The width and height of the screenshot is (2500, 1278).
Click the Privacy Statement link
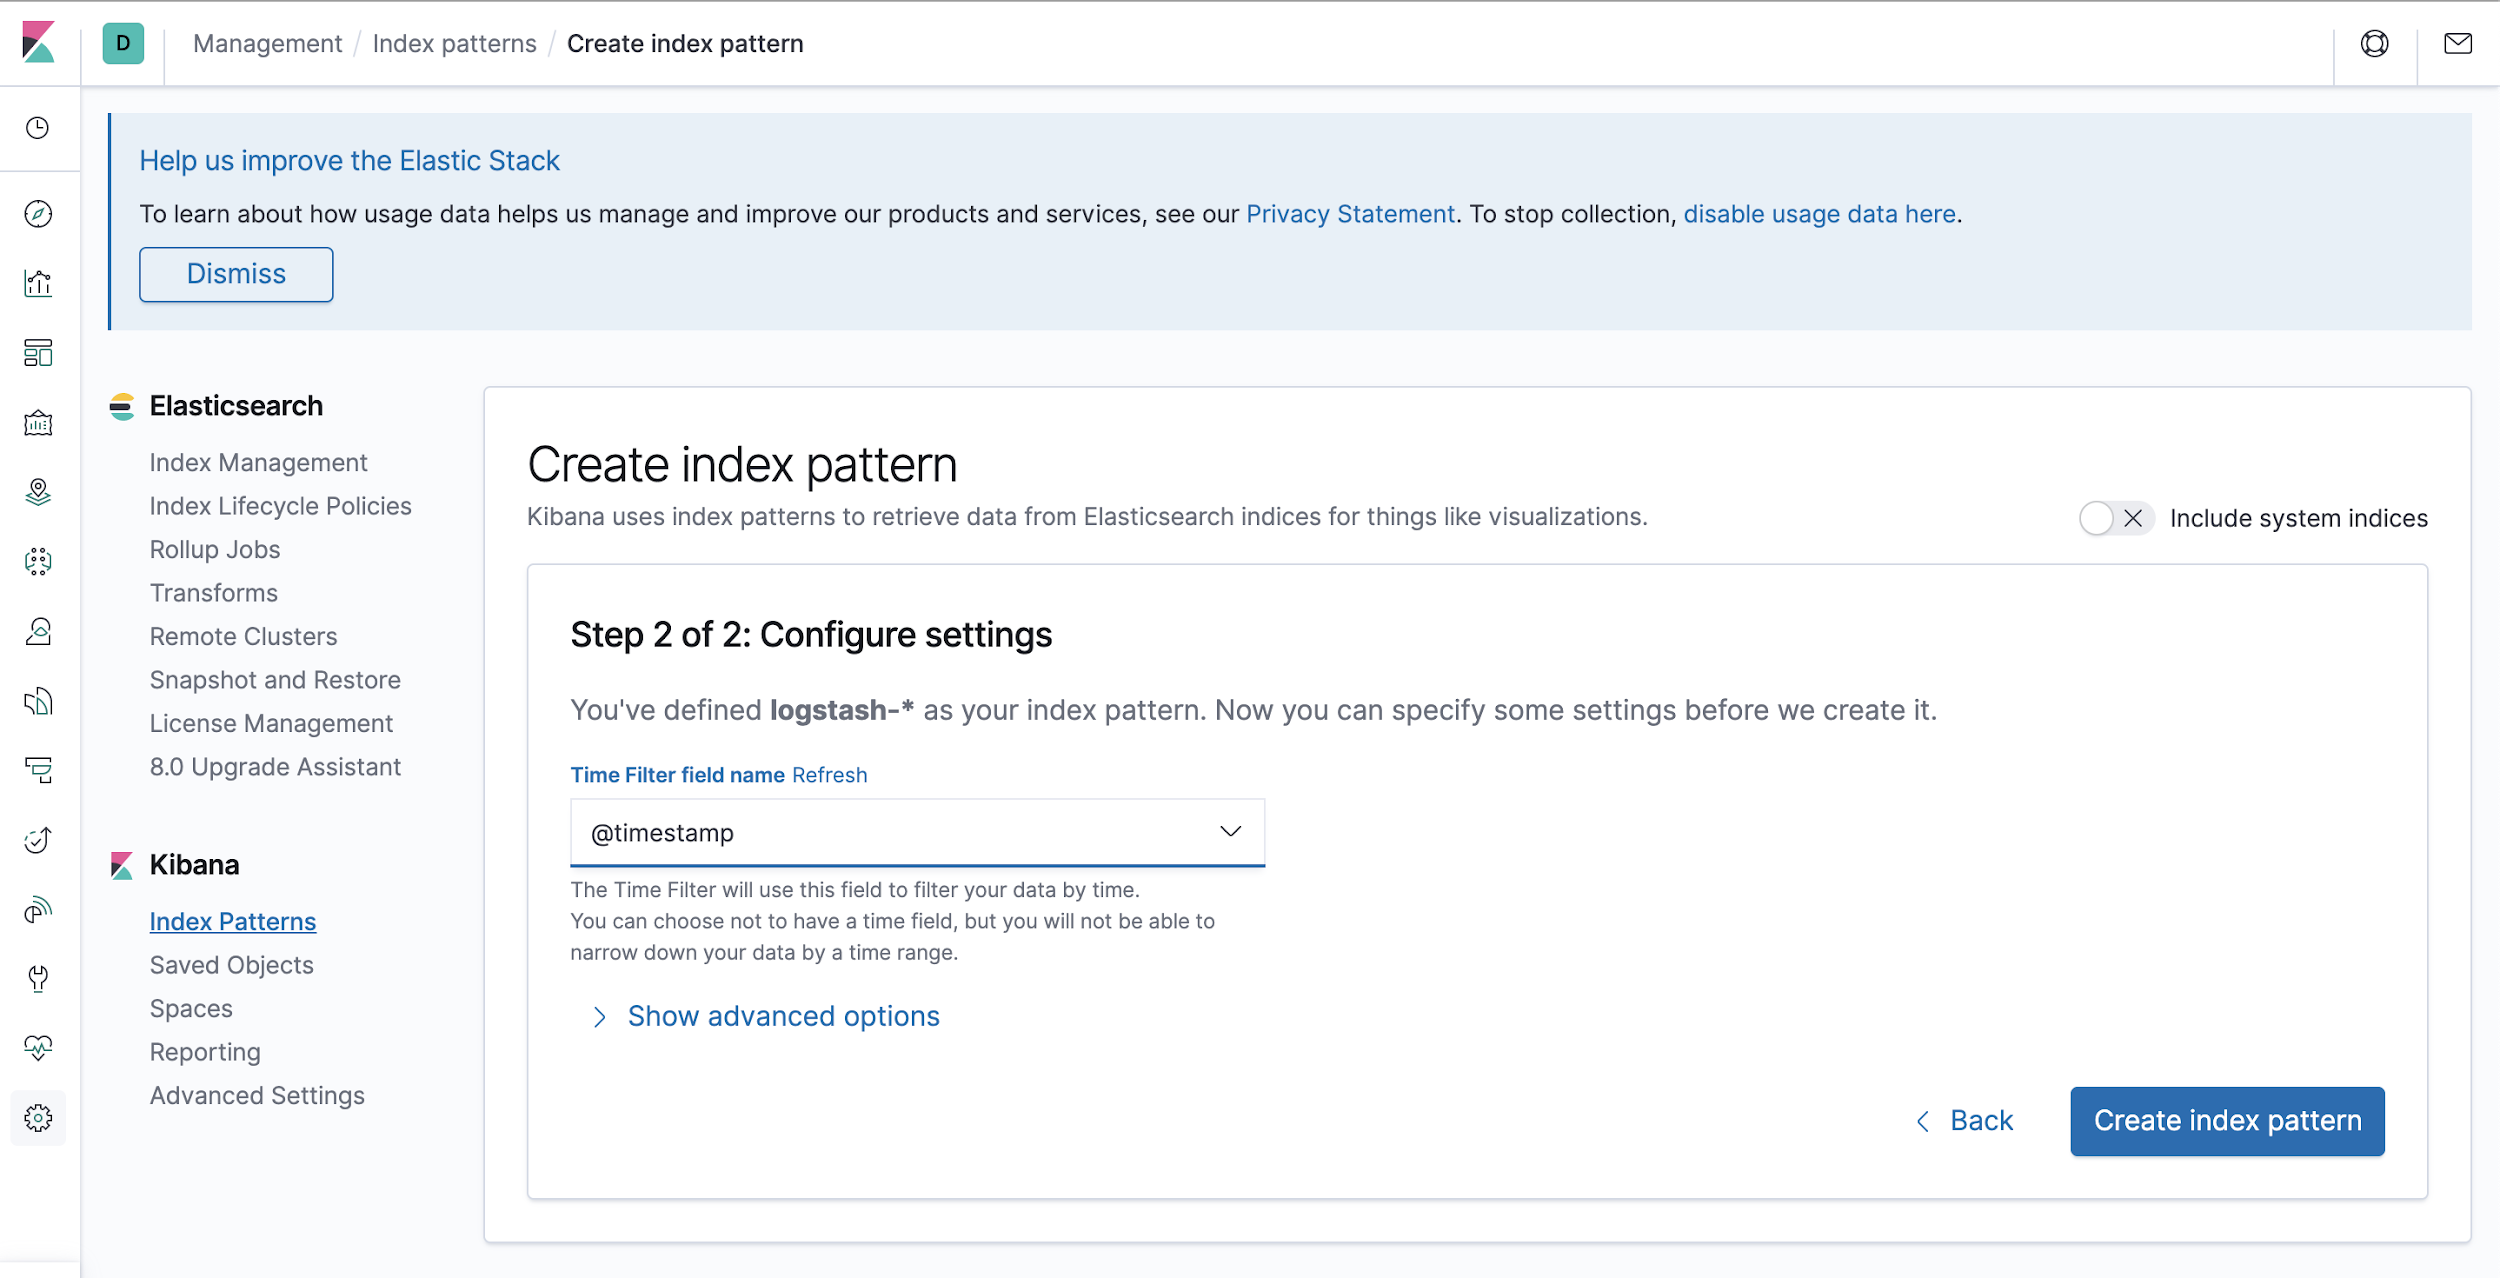(1349, 214)
